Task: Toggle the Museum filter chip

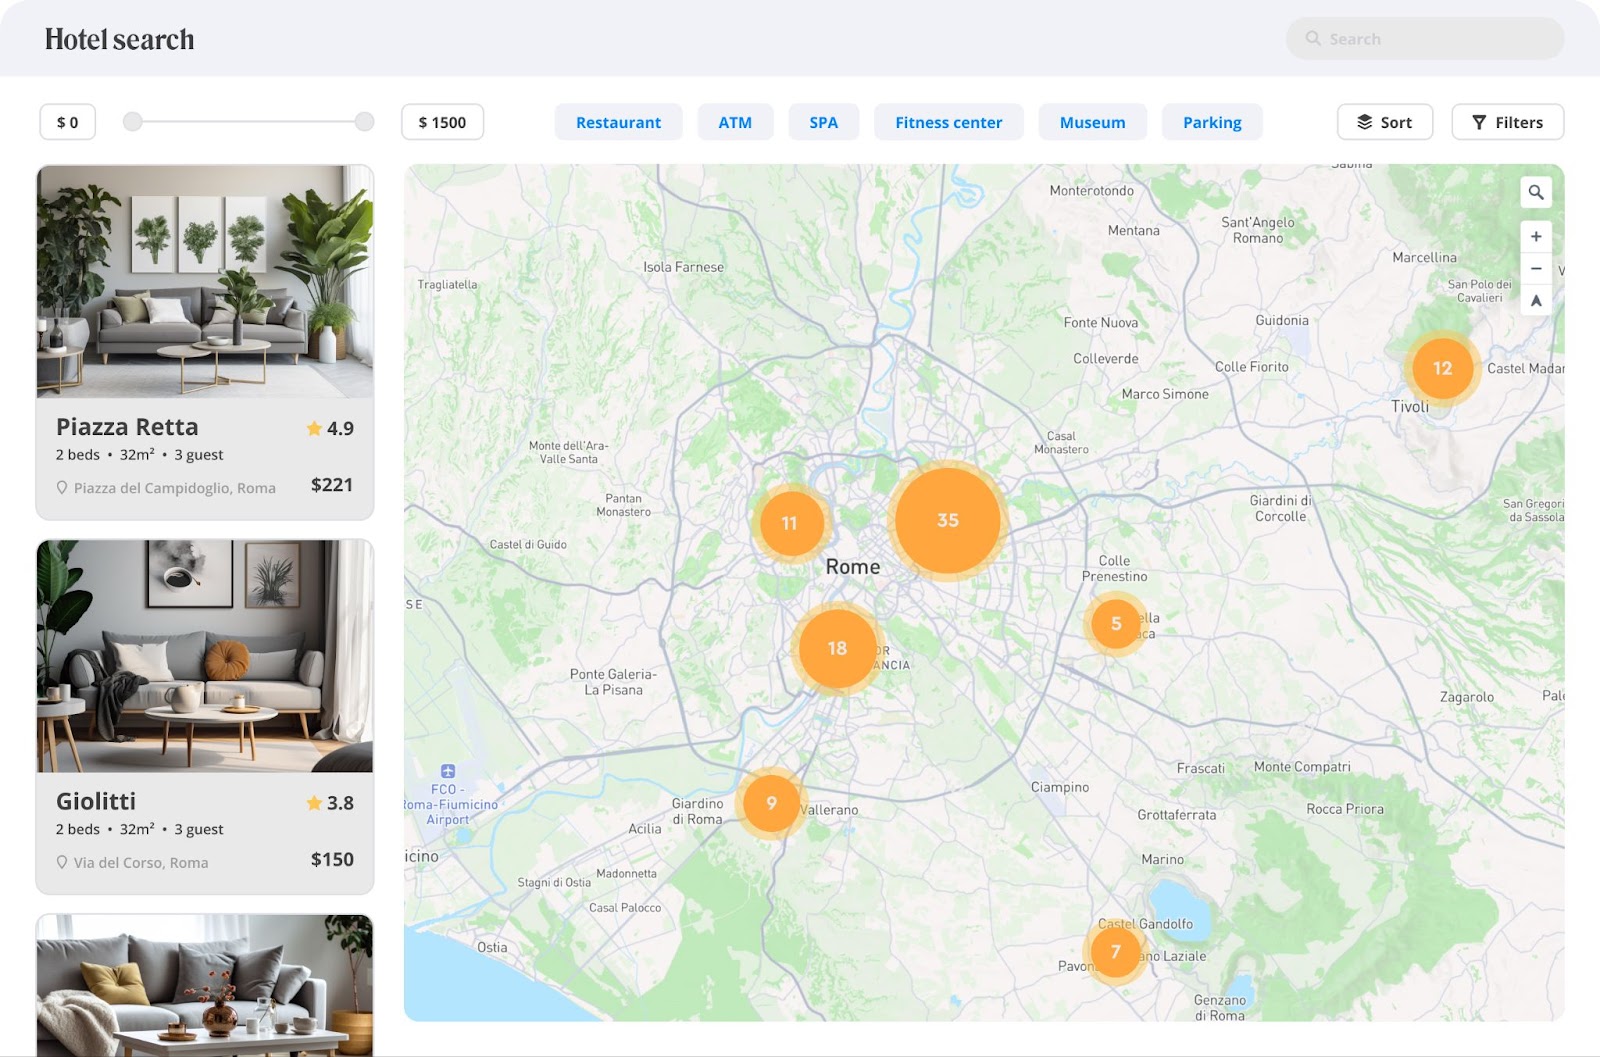Action: (1093, 122)
